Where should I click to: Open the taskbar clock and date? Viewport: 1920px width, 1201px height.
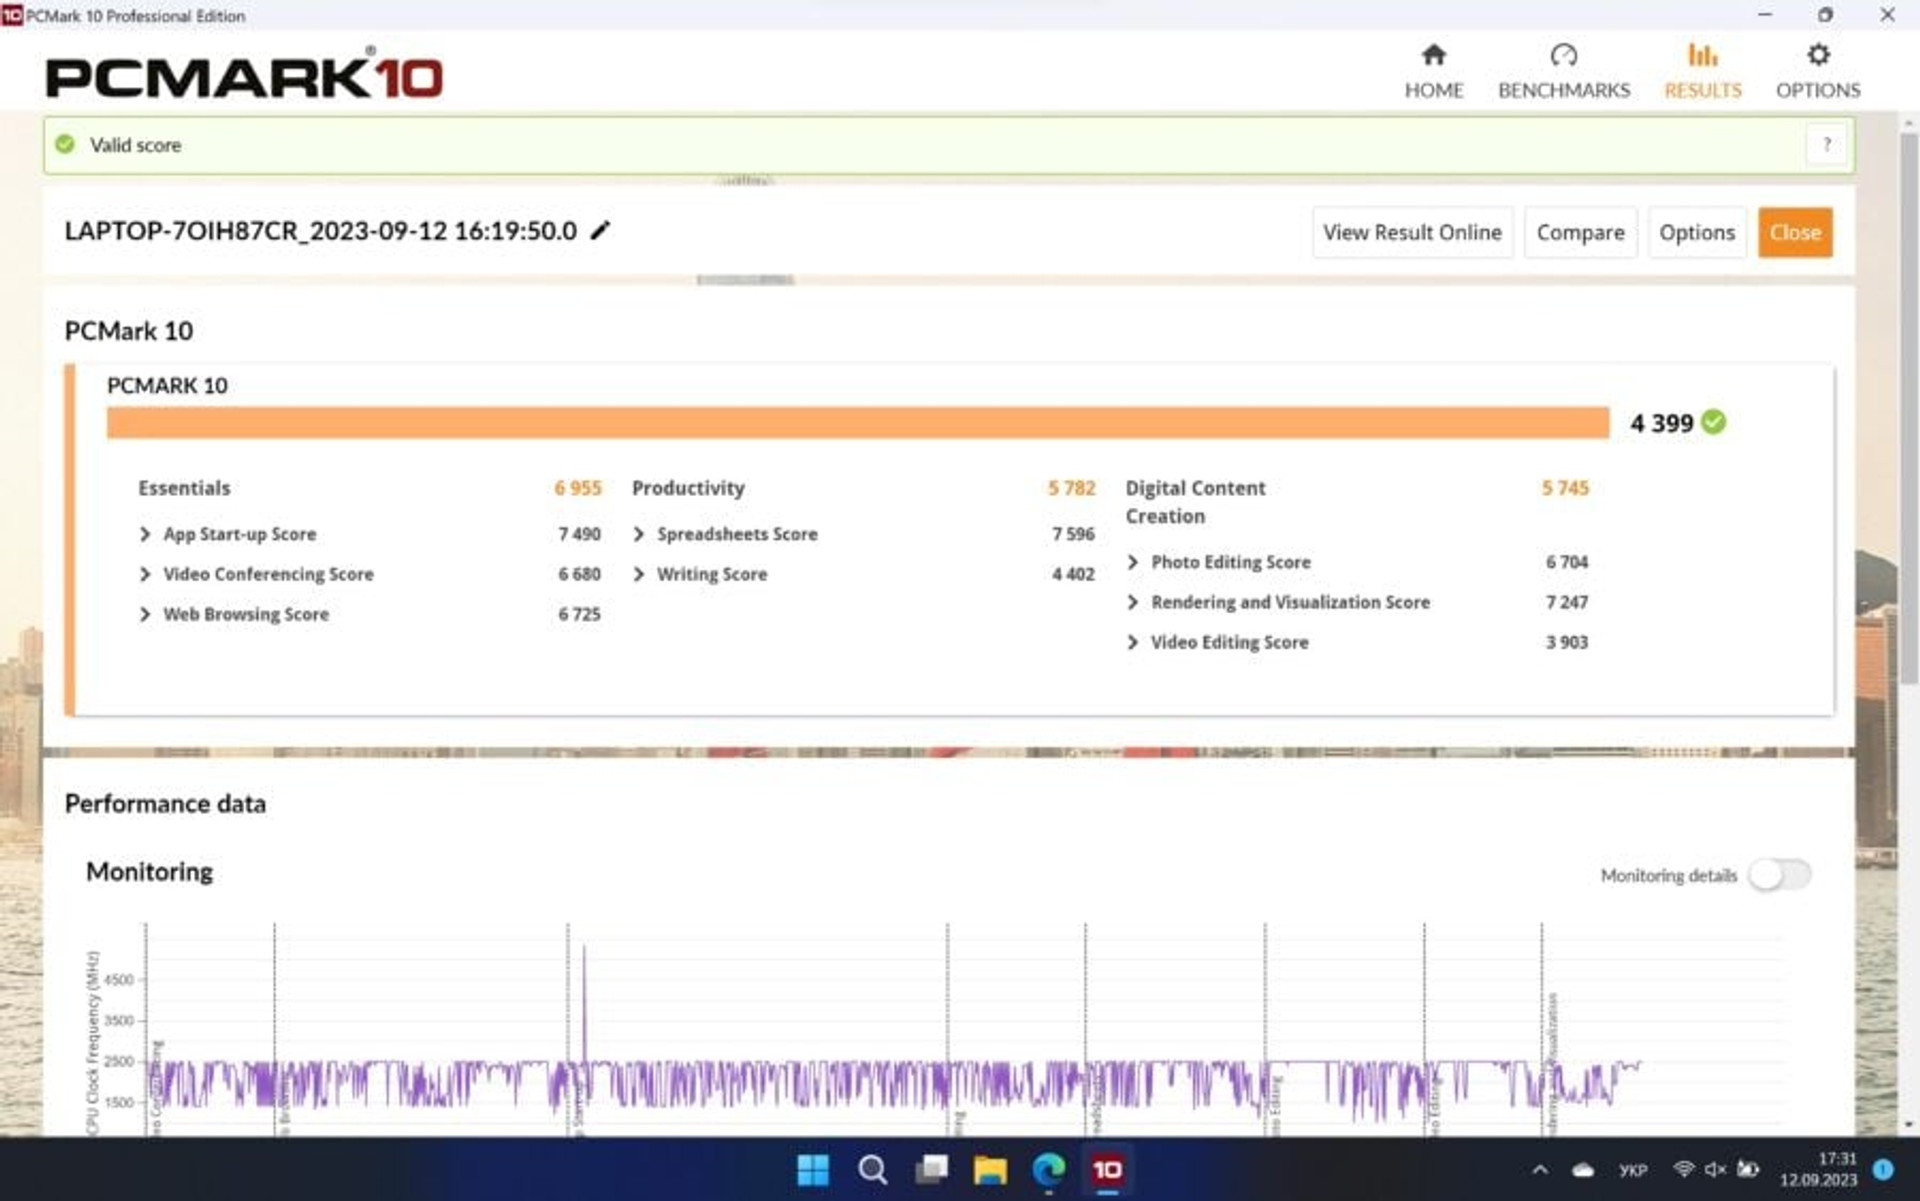1818,1169
